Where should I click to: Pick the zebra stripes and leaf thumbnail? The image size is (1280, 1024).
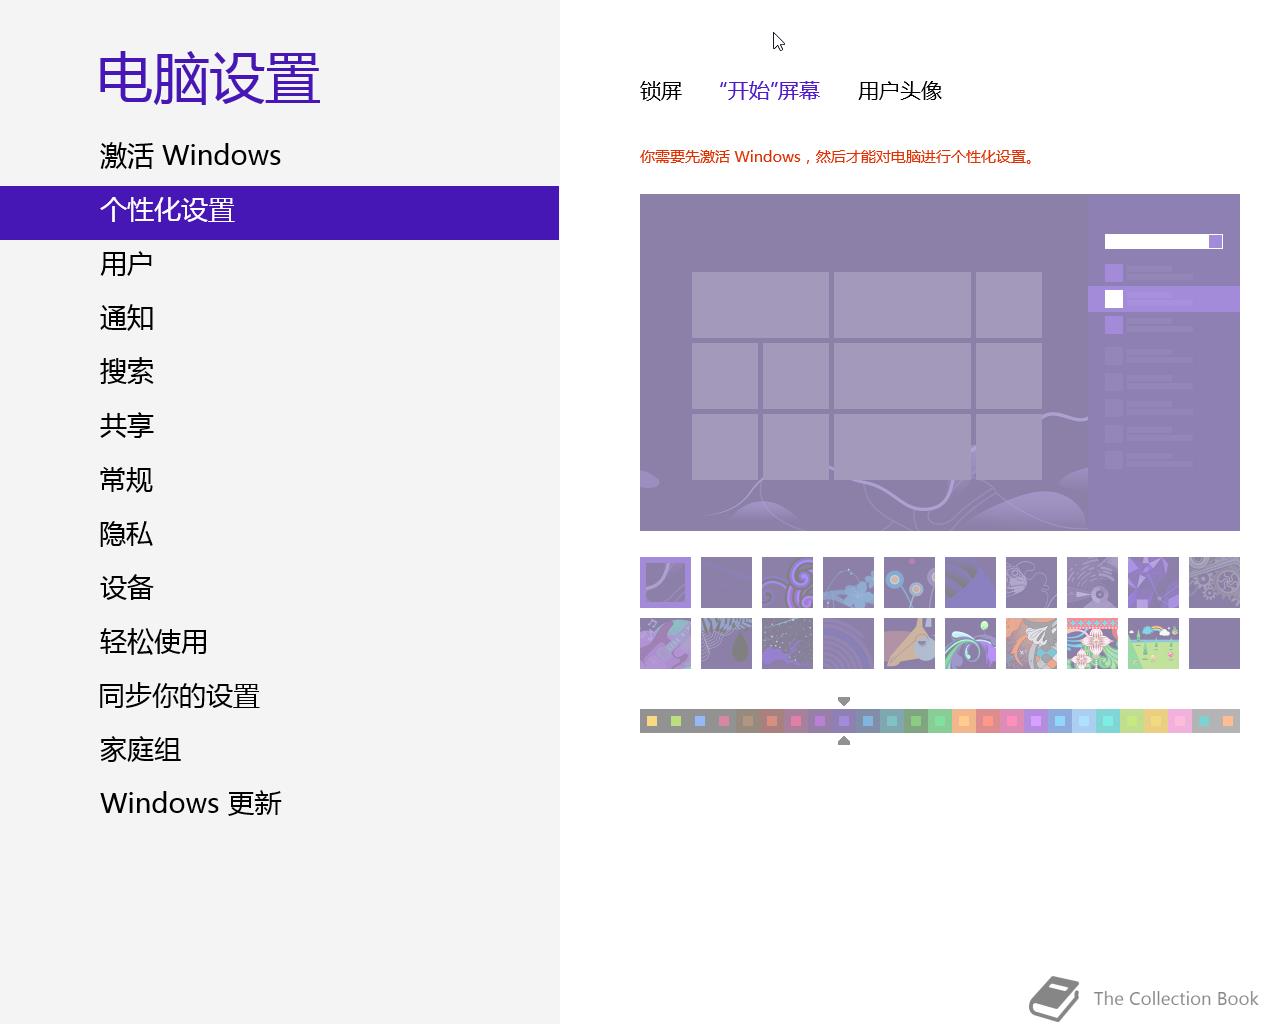click(x=726, y=643)
